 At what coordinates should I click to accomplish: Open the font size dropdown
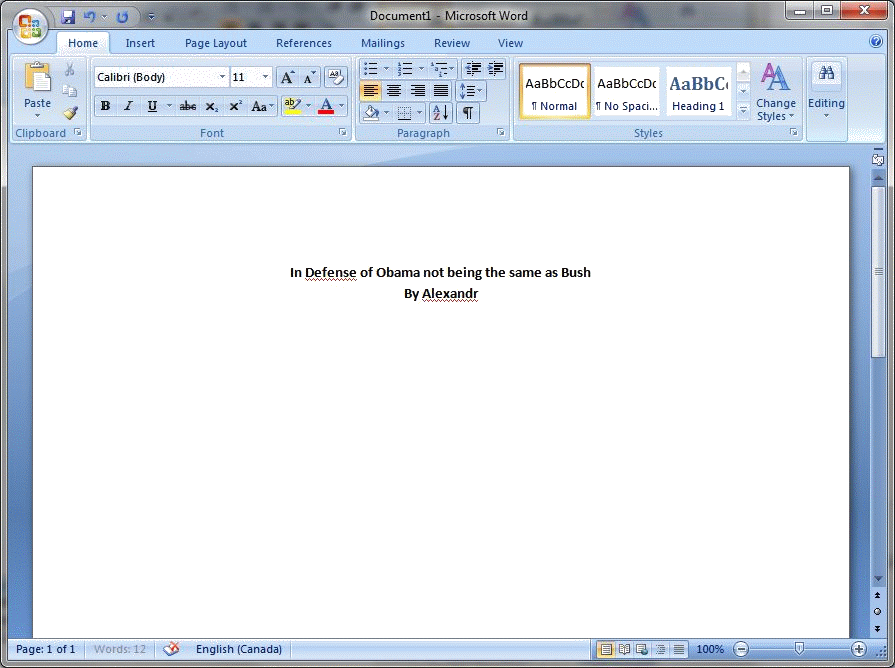[265, 77]
